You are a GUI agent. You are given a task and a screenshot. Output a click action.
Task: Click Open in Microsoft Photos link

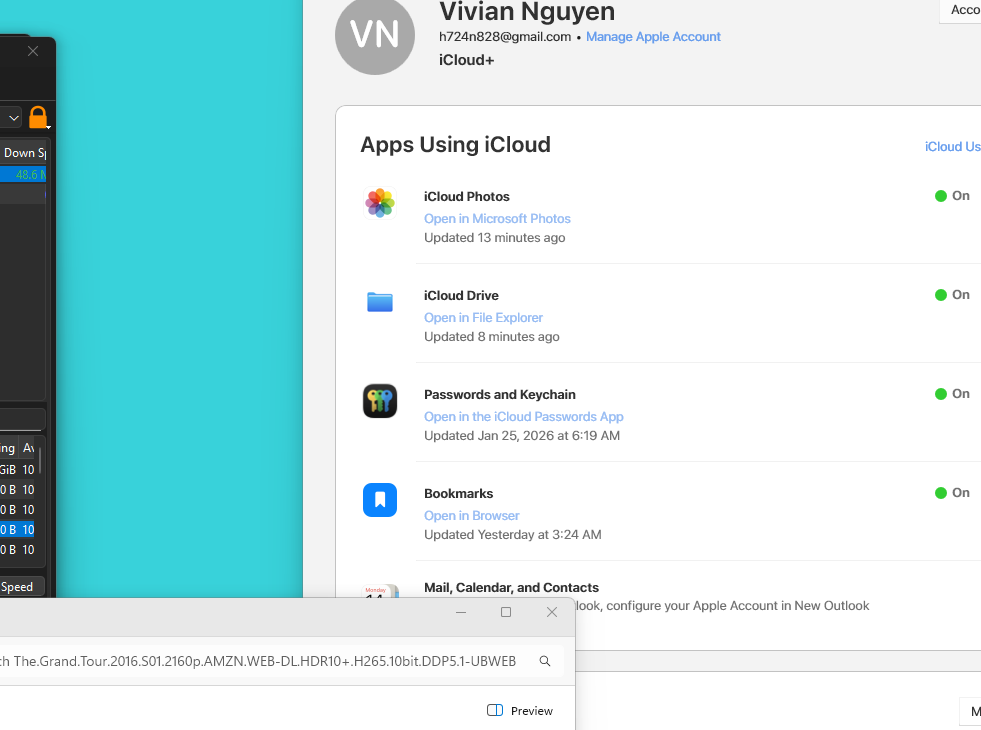[x=497, y=219]
